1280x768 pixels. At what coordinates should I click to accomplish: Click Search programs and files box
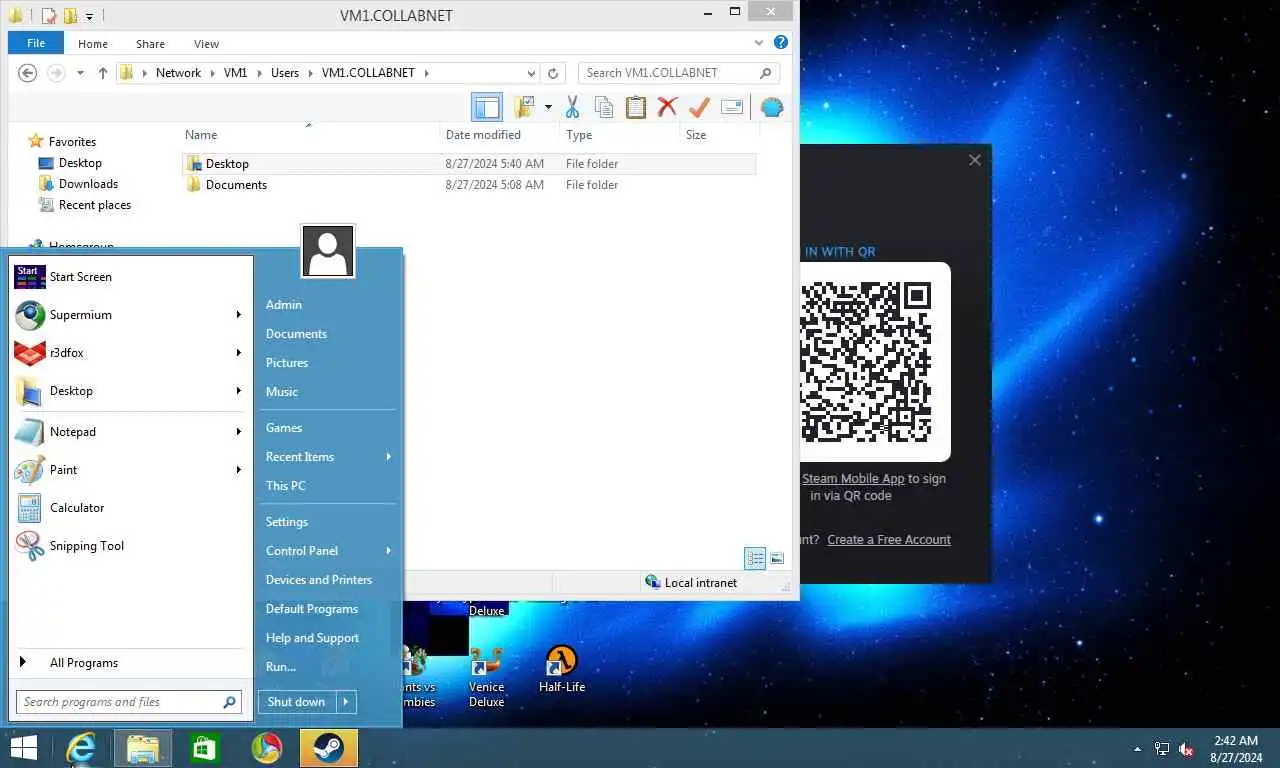click(x=129, y=702)
